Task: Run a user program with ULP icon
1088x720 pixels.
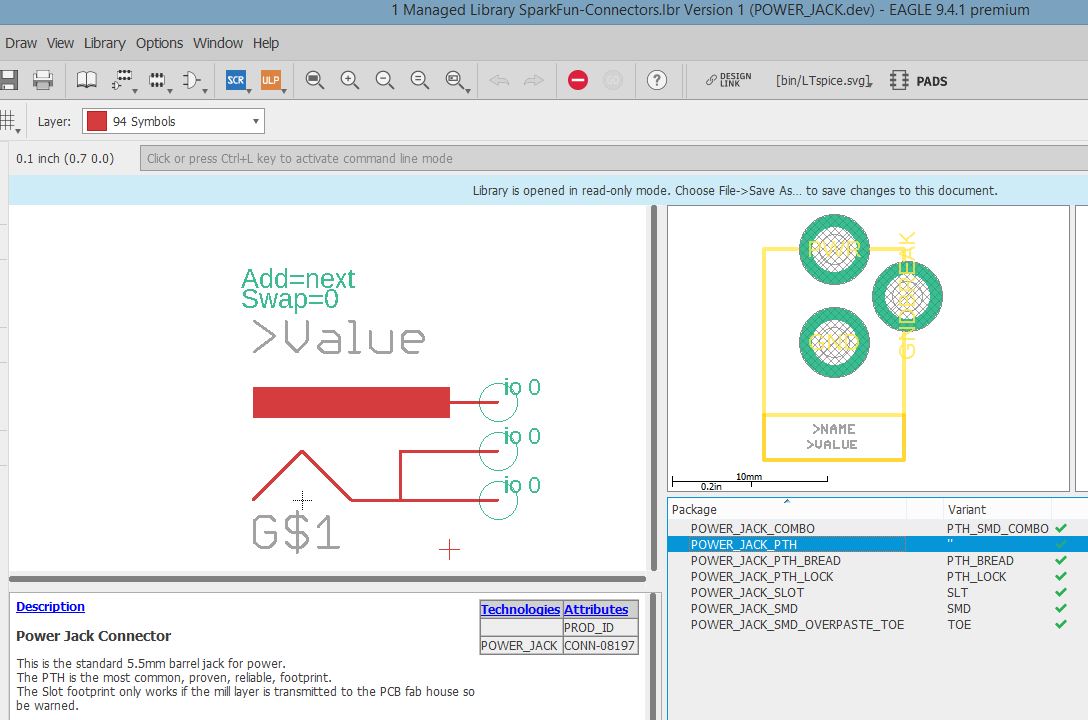Action: click(270, 80)
